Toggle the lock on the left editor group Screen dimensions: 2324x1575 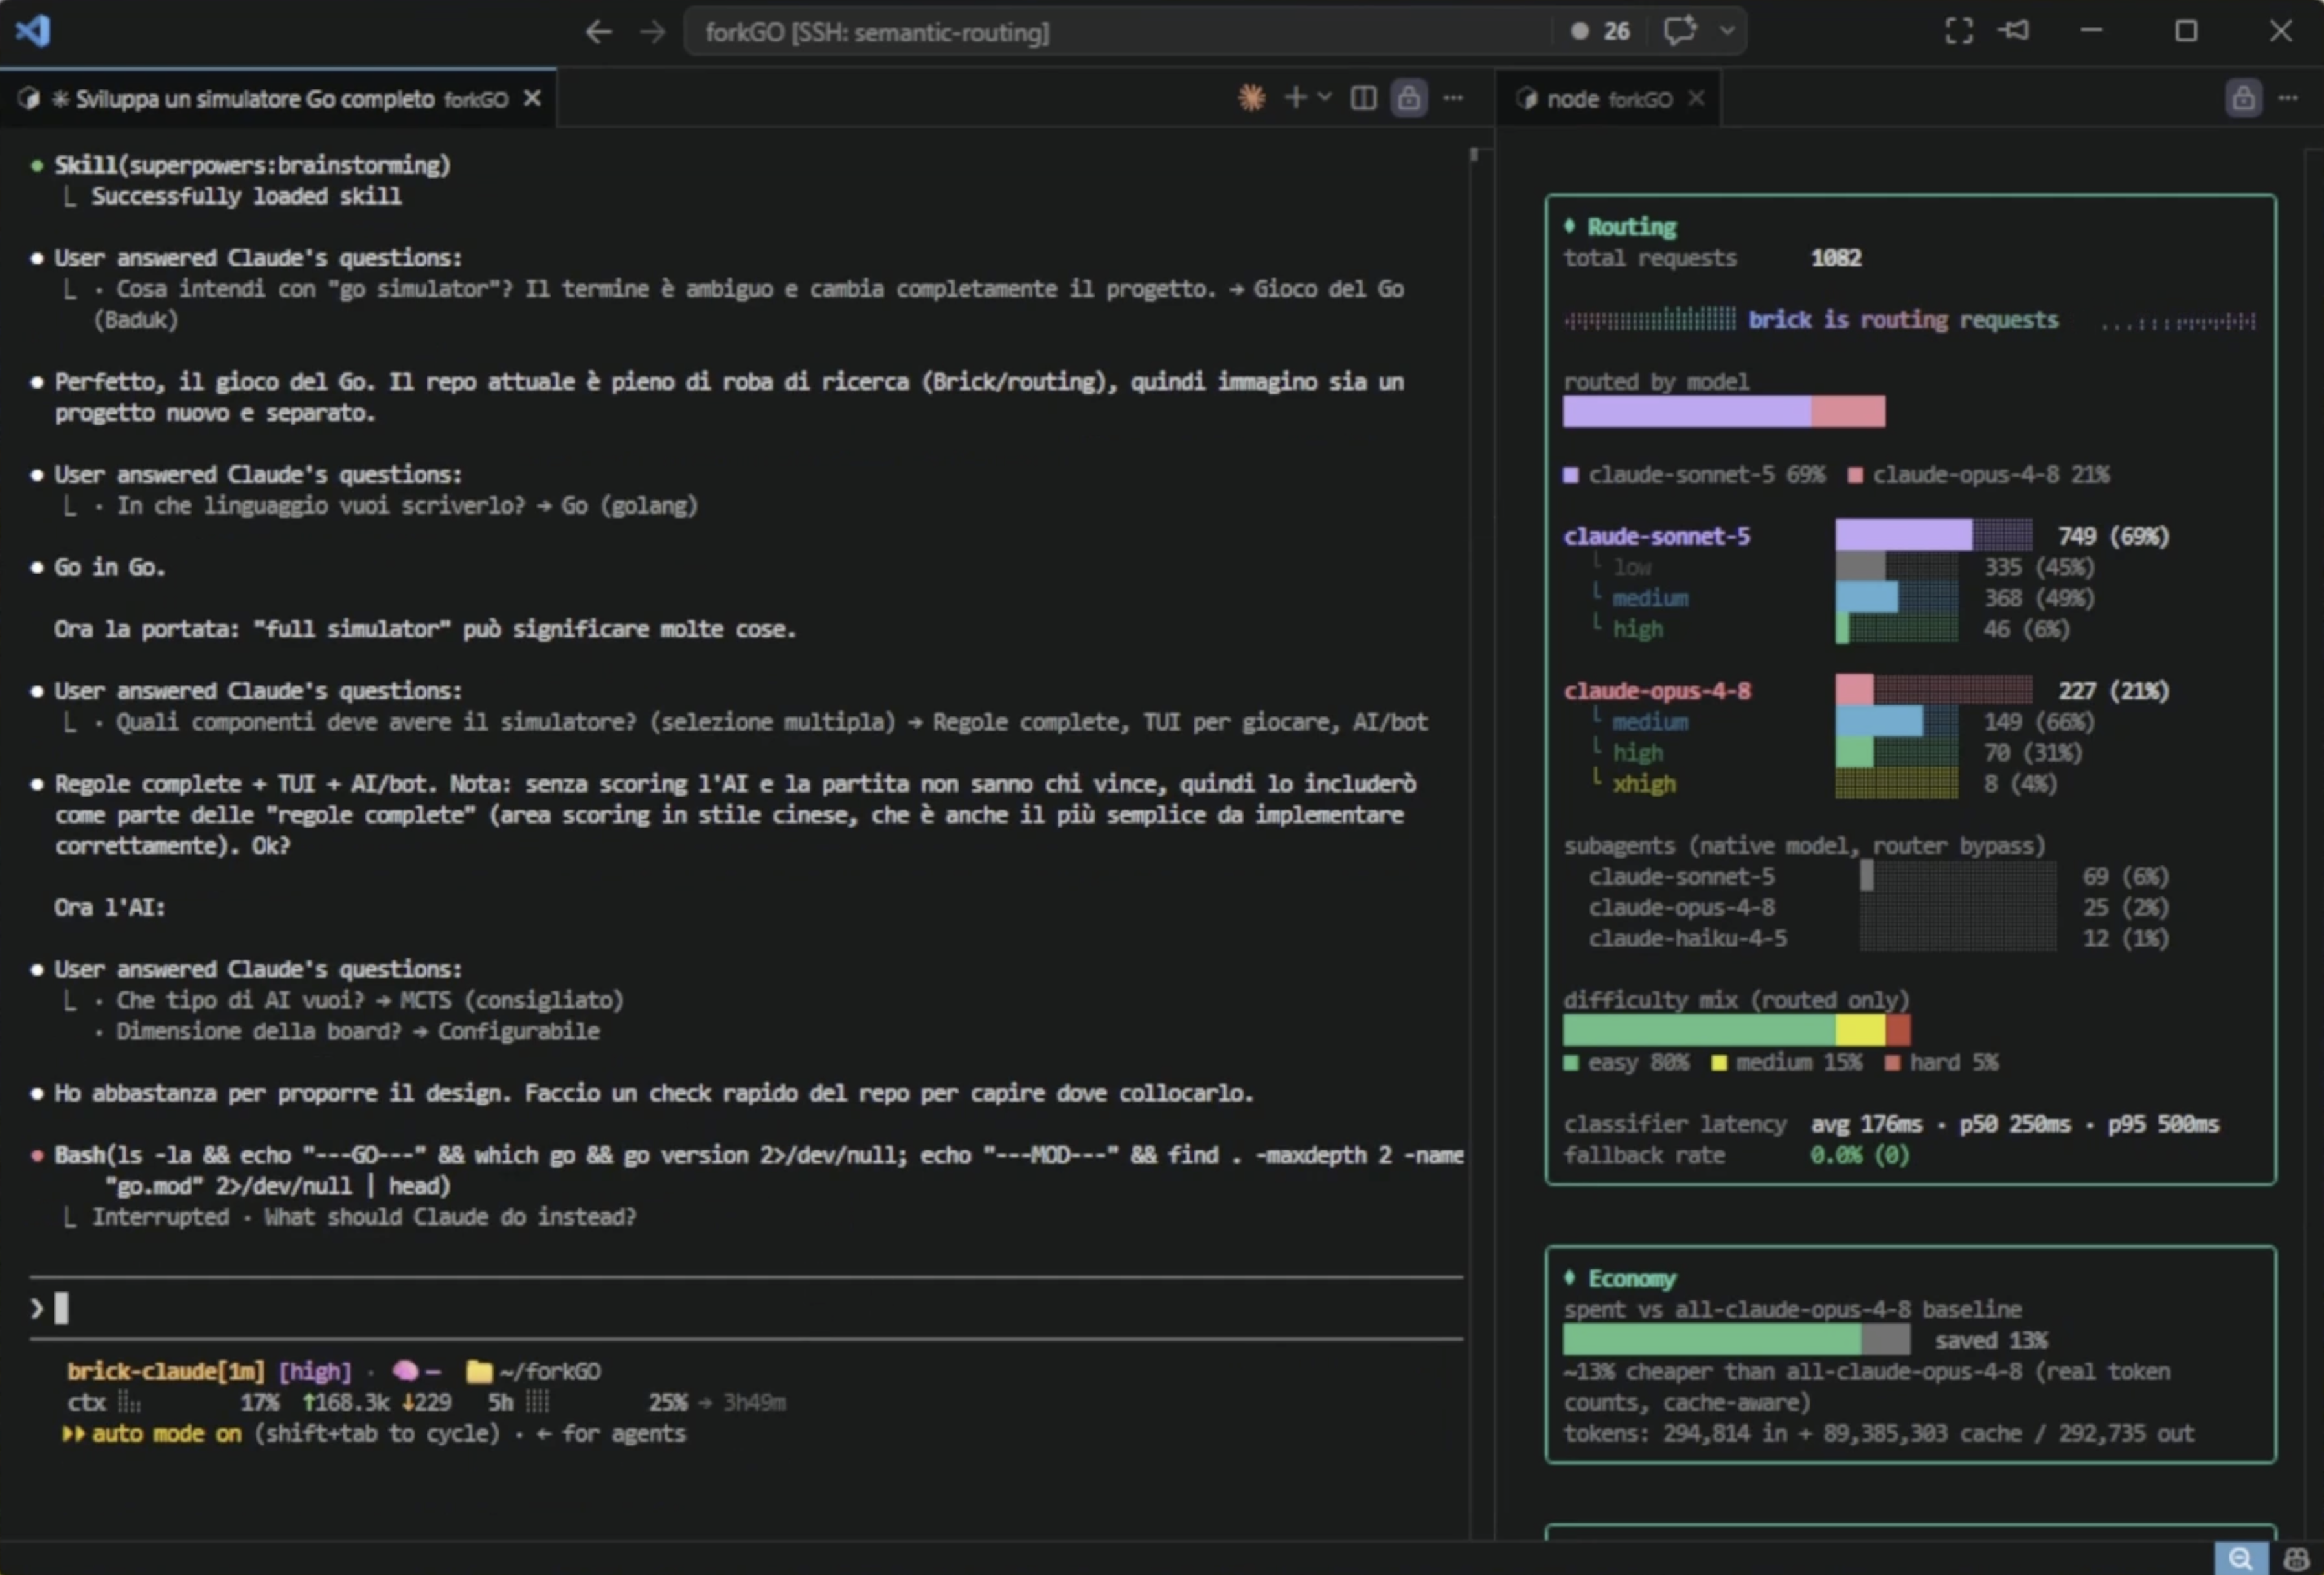(x=1409, y=98)
